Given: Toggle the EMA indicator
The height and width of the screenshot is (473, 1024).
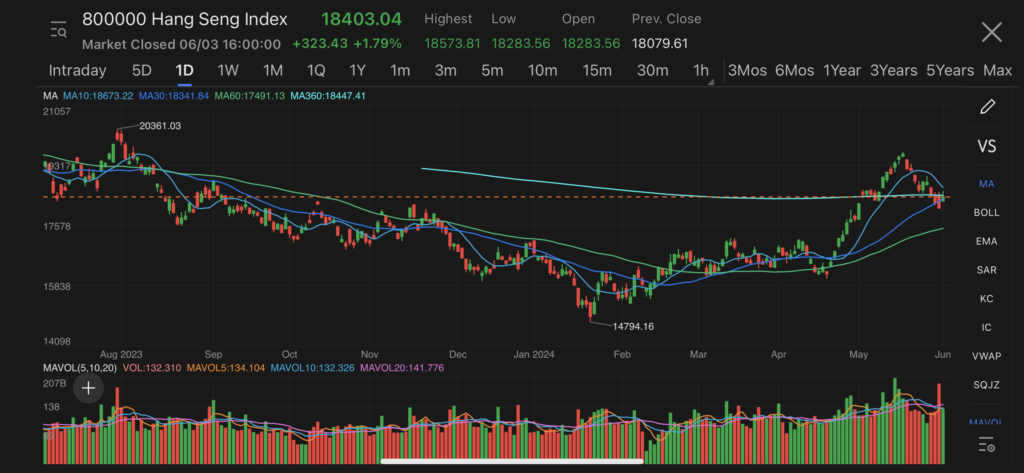Looking at the screenshot, I should click(x=986, y=241).
